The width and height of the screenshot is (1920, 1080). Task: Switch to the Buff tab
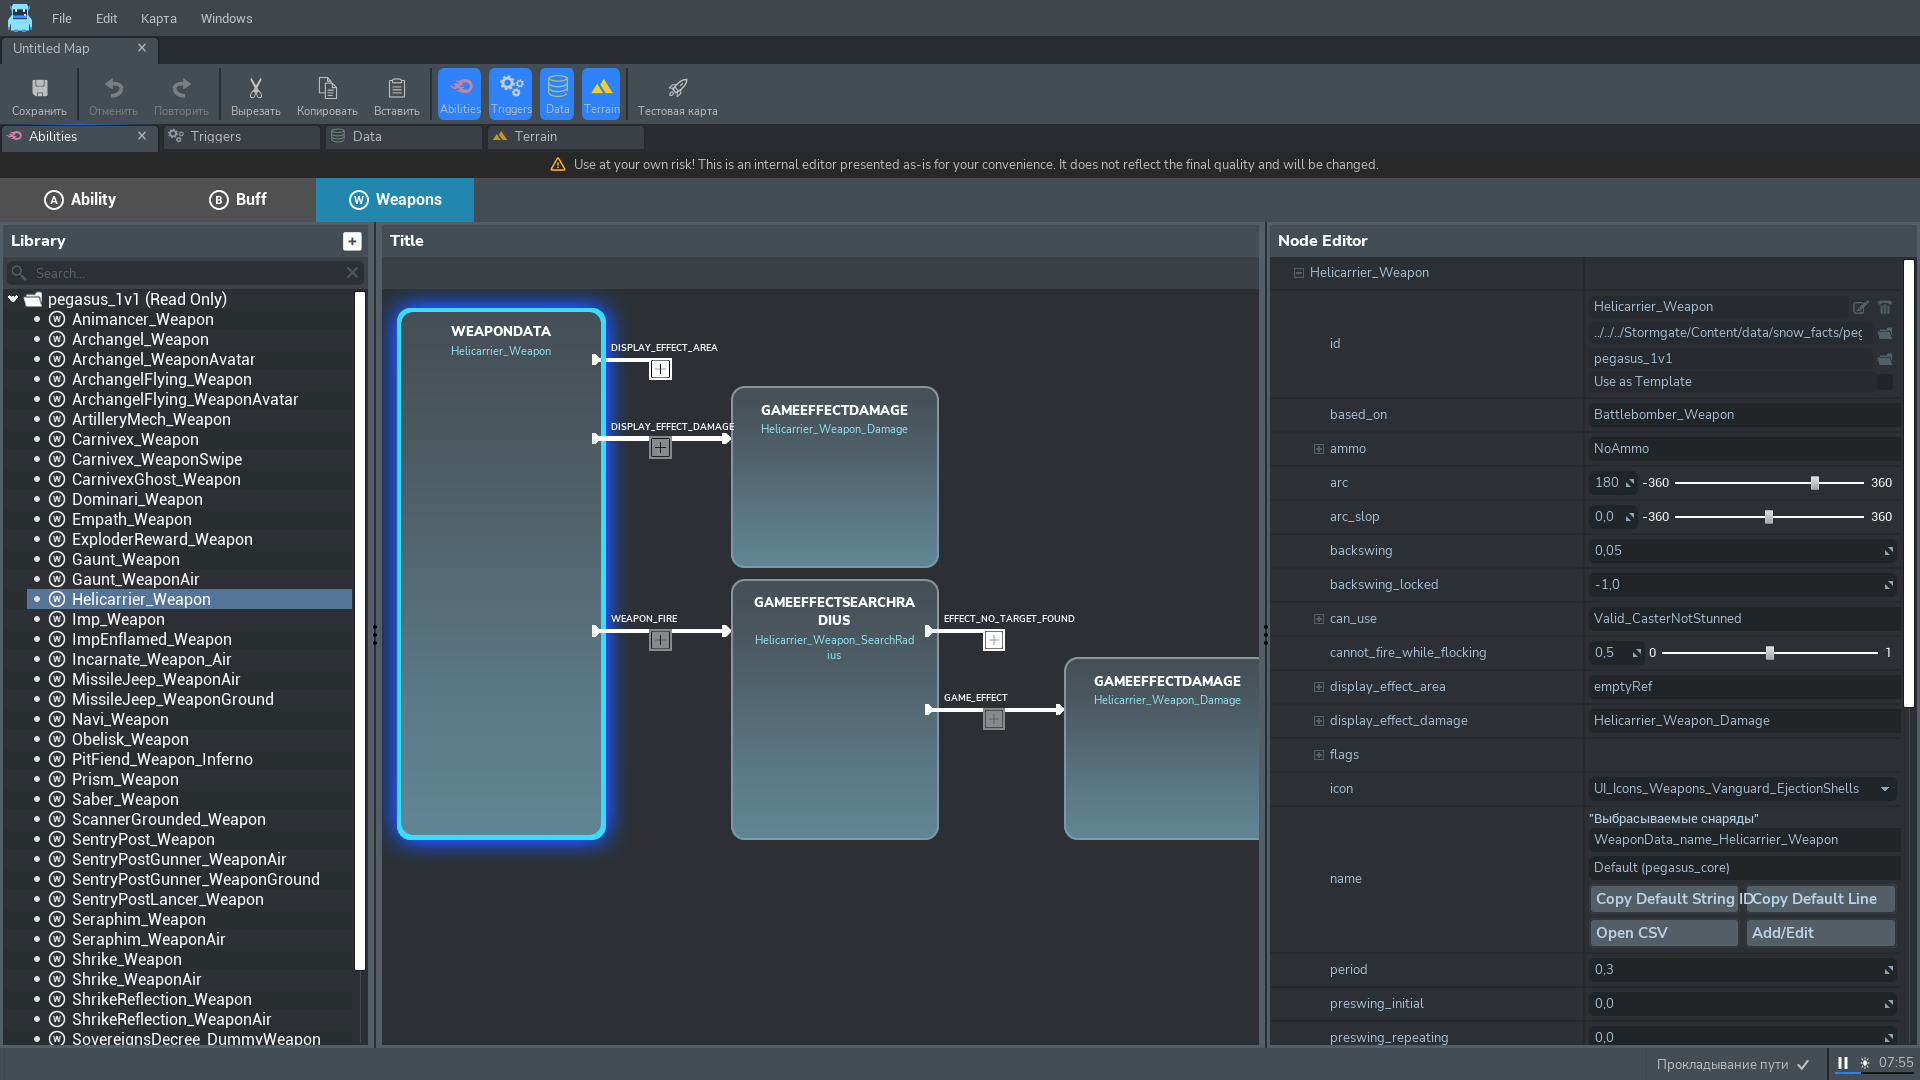238,200
